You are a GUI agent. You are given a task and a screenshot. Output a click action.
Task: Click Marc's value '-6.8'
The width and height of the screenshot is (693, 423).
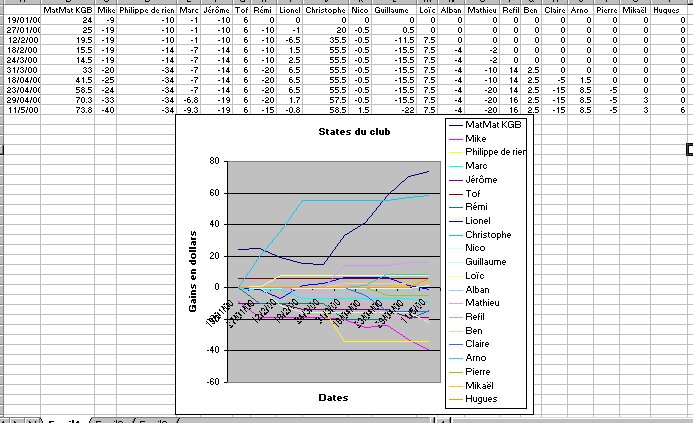pos(189,100)
